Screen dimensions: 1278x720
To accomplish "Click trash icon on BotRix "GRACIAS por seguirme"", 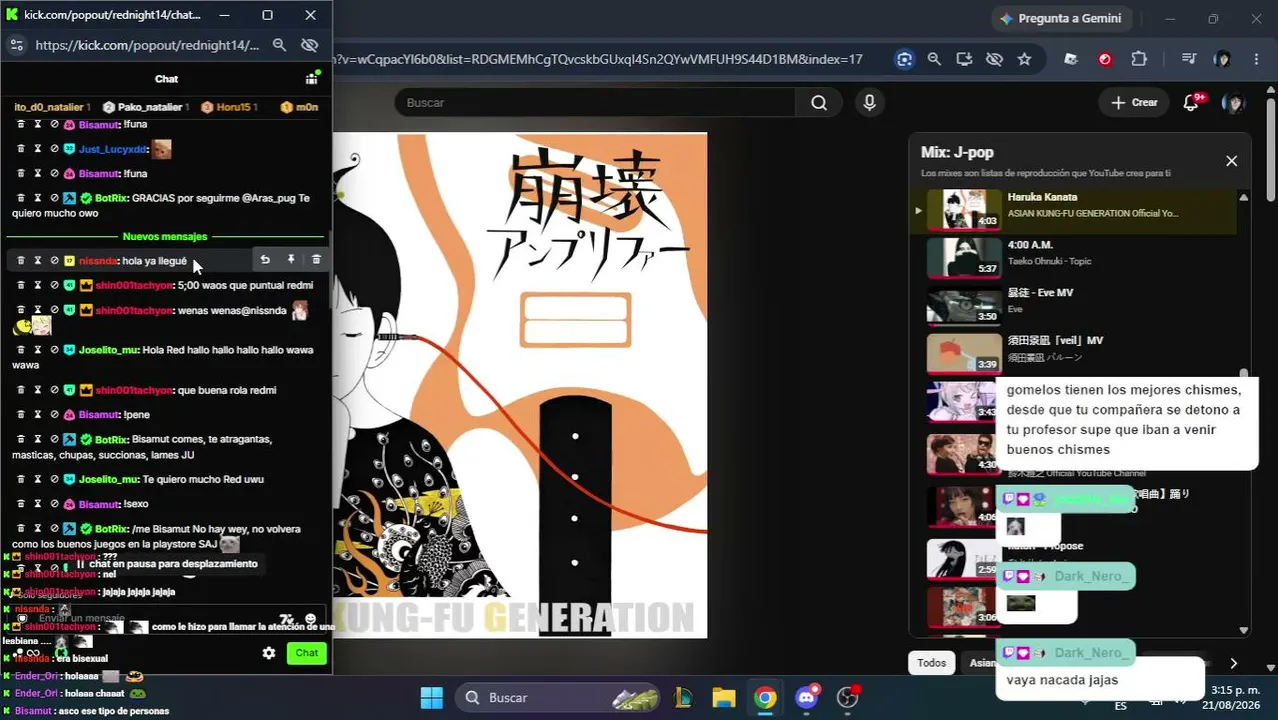I will click(20, 198).
